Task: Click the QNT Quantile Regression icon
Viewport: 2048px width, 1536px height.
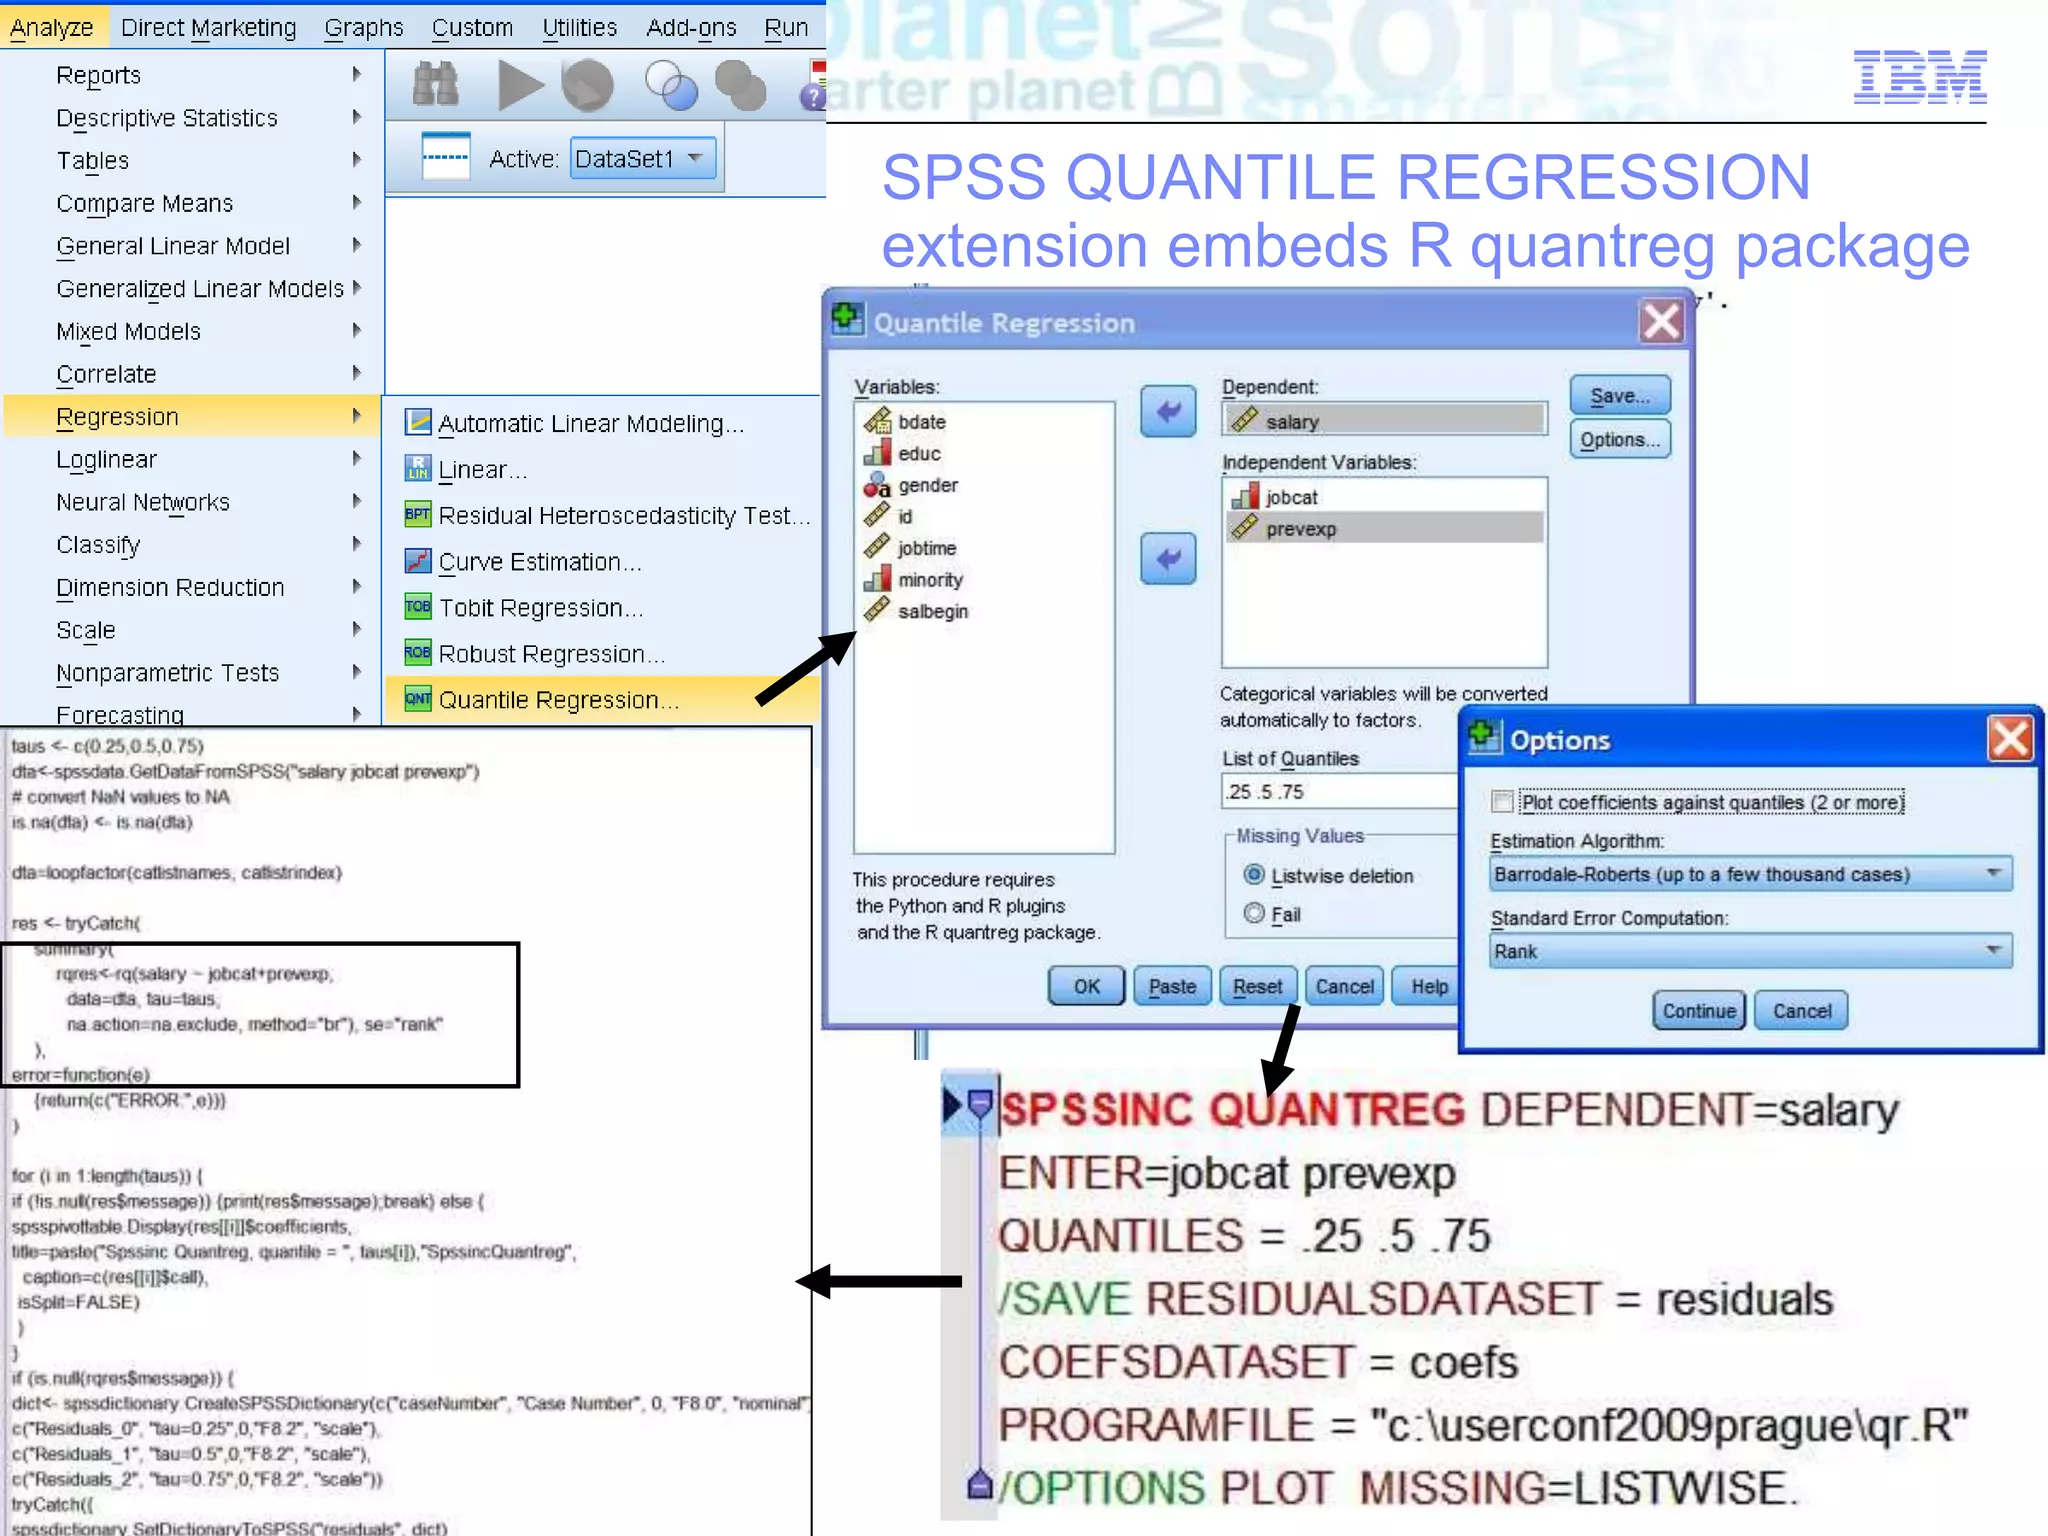Action: click(x=418, y=698)
